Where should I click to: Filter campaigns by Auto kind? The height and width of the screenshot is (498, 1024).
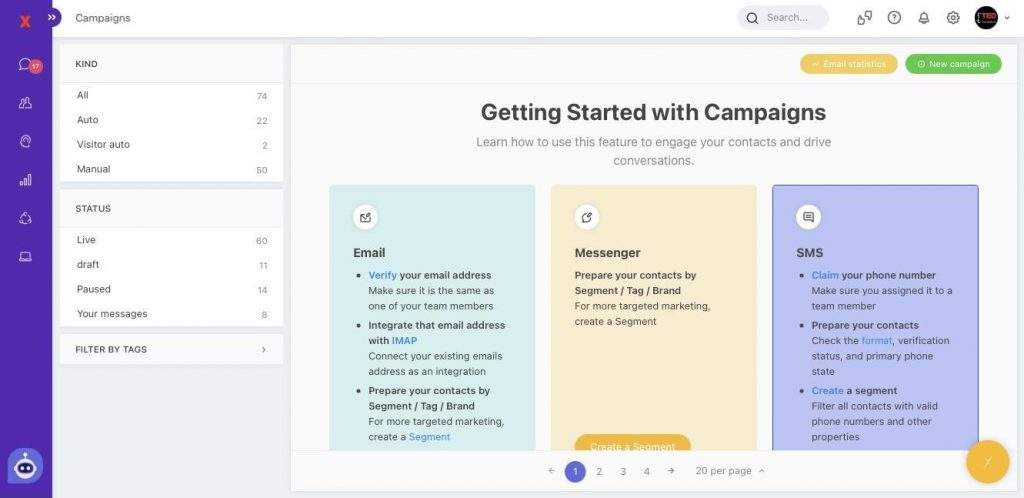point(88,120)
